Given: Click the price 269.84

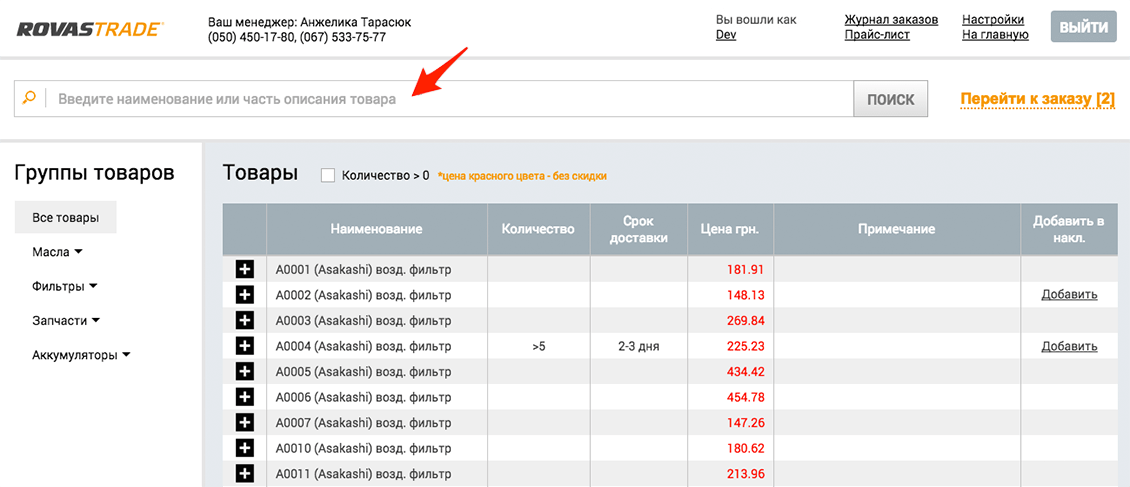Looking at the screenshot, I should point(747,321).
